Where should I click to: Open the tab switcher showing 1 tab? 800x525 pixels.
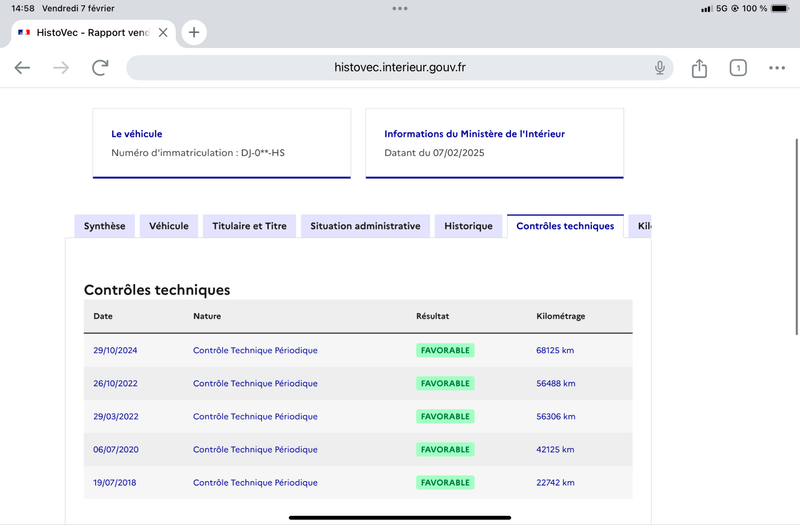coord(738,68)
